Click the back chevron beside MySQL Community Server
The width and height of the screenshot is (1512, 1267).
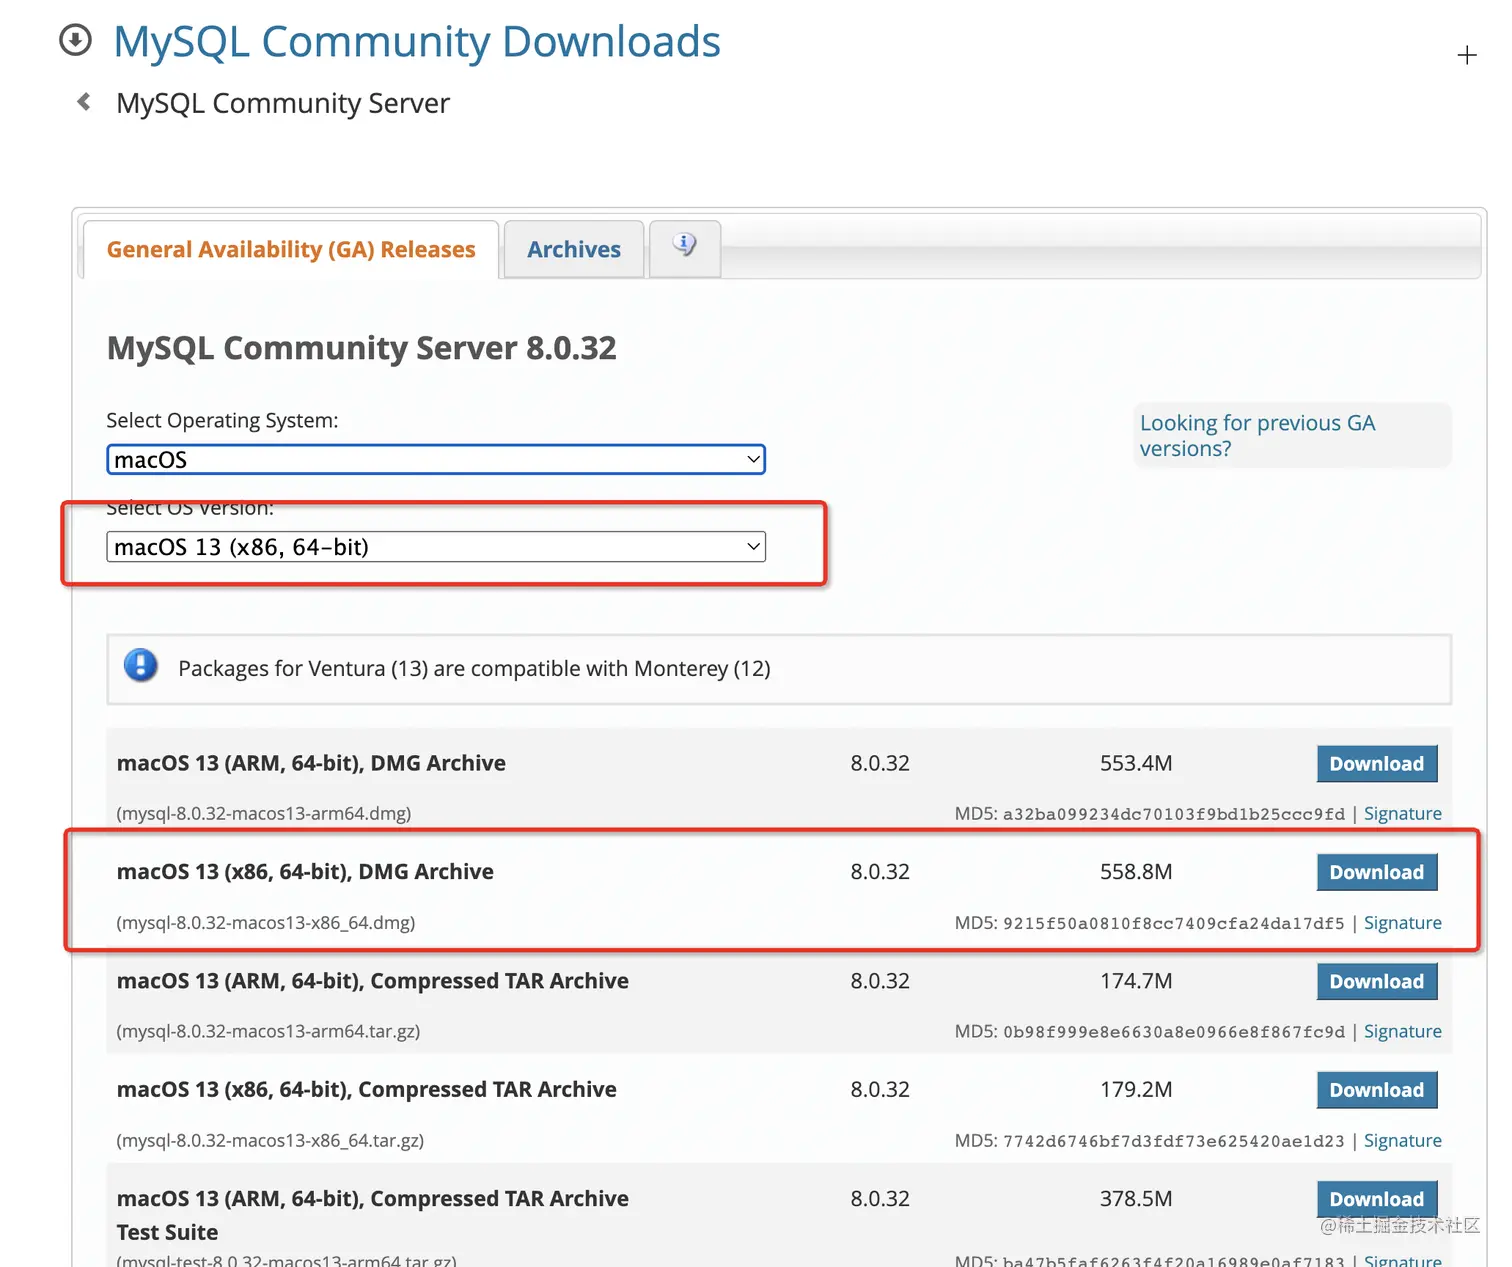[x=84, y=102]
